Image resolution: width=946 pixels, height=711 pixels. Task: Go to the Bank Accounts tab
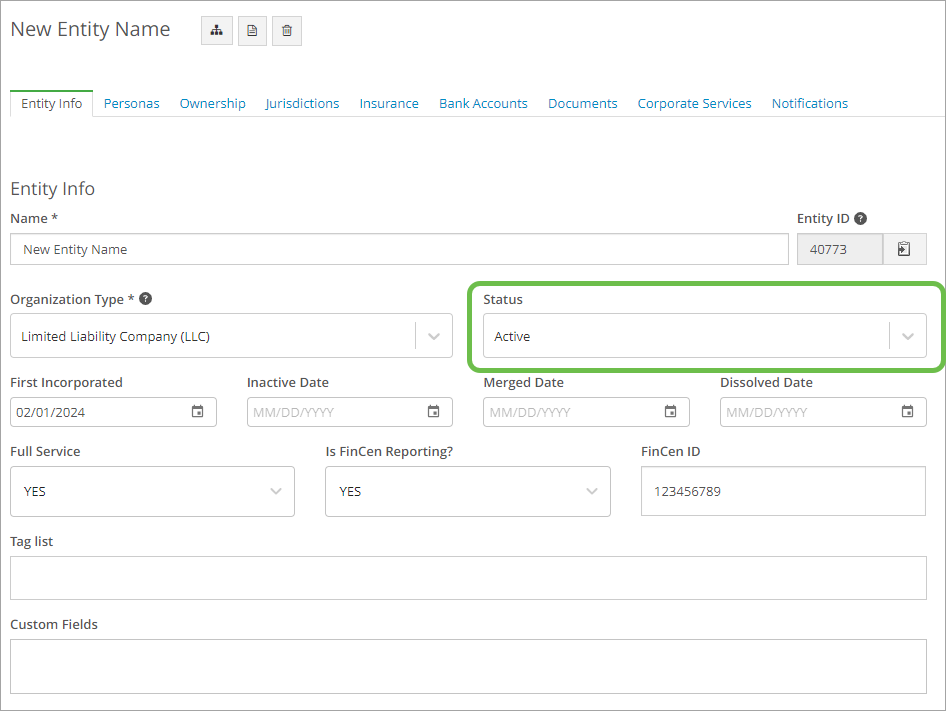[x=483, y=104]
